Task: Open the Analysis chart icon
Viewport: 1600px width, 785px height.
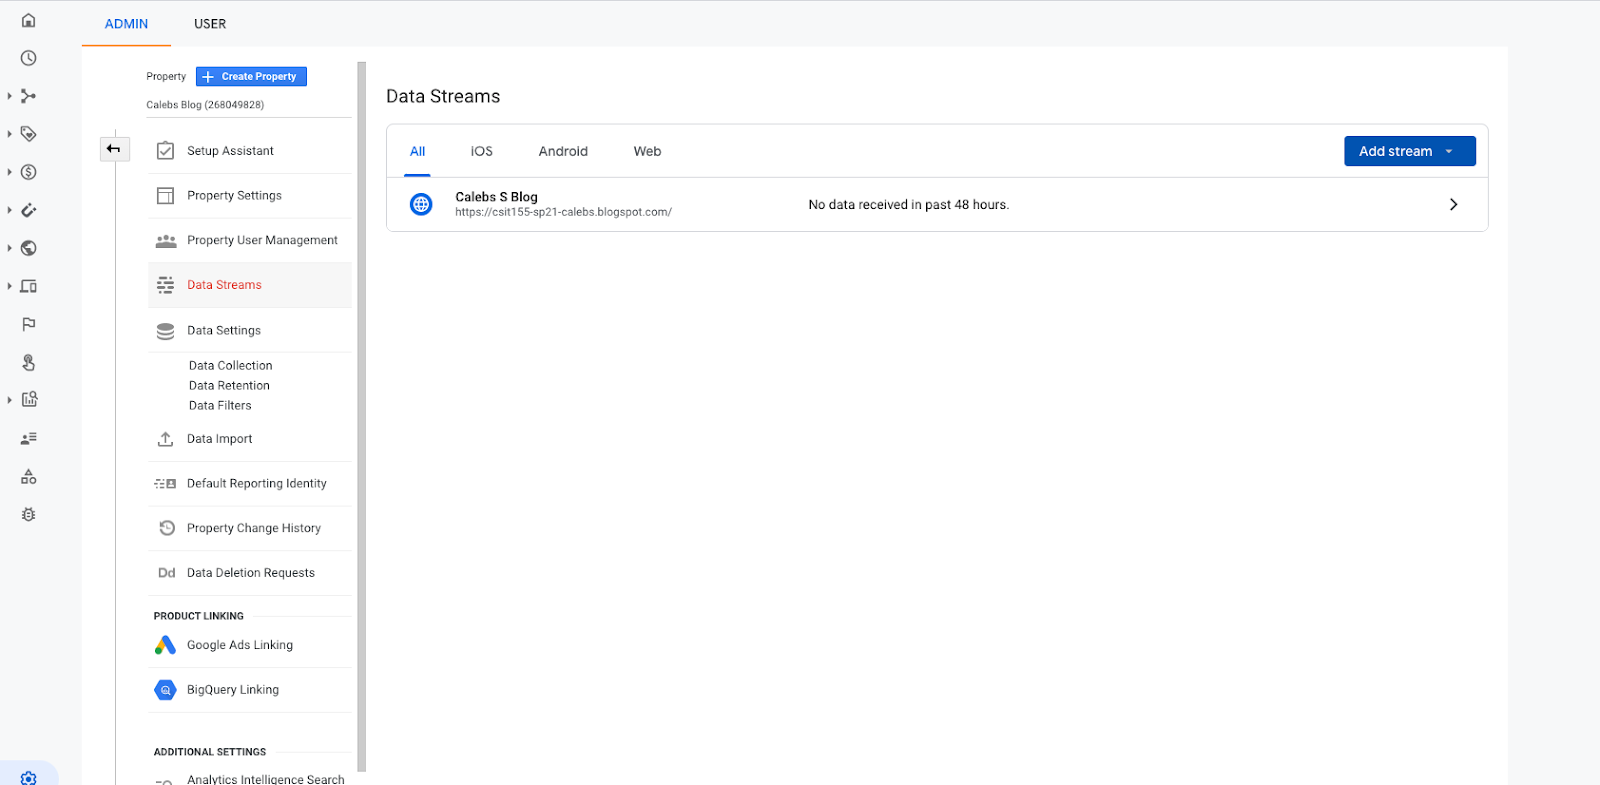Action: tap(29, 399)
